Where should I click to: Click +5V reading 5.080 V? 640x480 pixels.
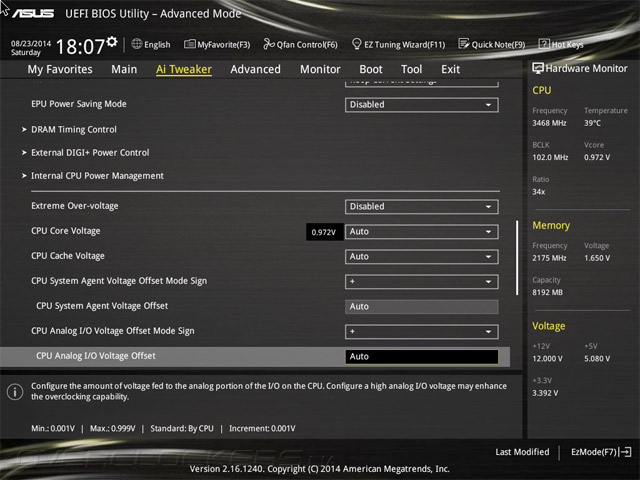(597, 359)
